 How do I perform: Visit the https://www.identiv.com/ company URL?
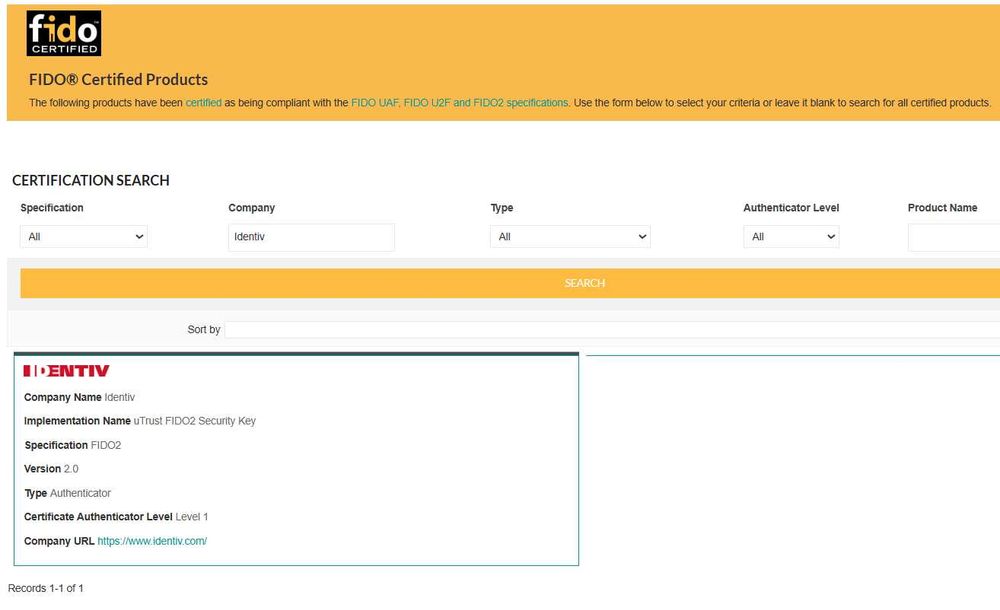point(152,541)
